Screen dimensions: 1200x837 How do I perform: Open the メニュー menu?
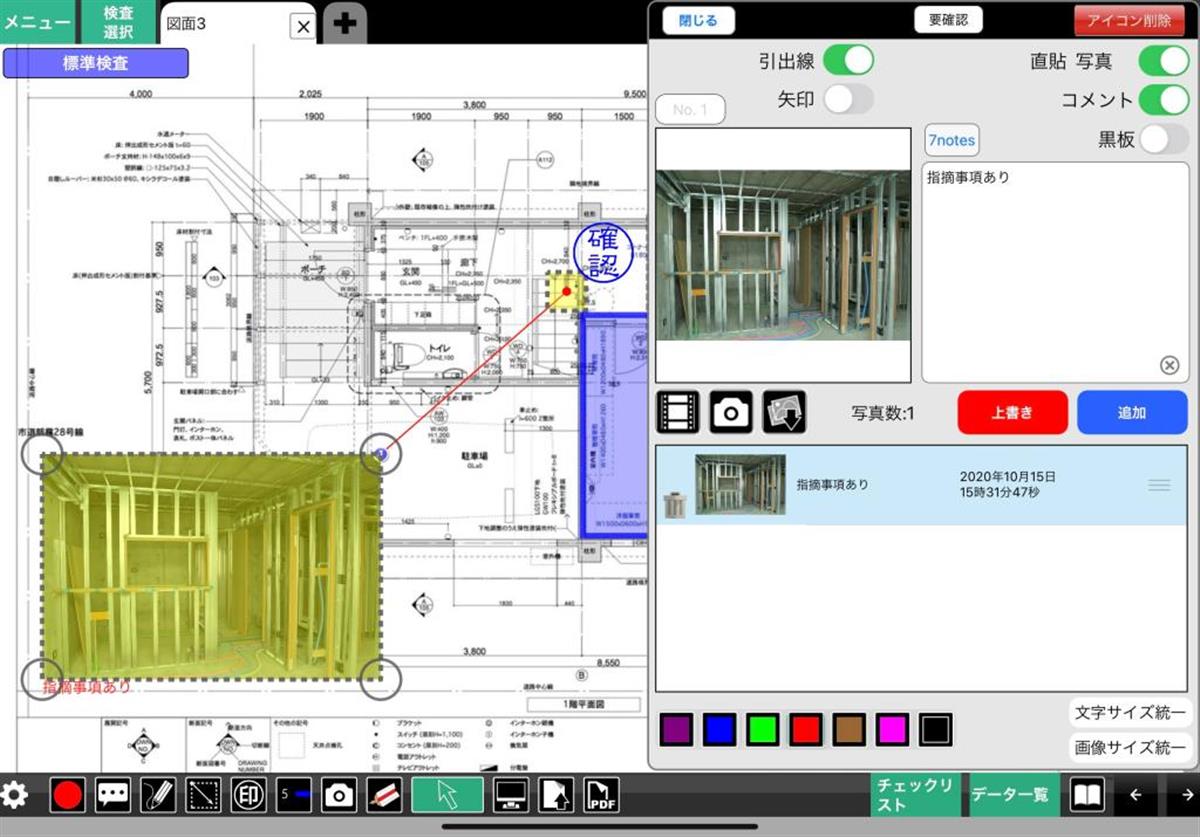coord(36,22)
